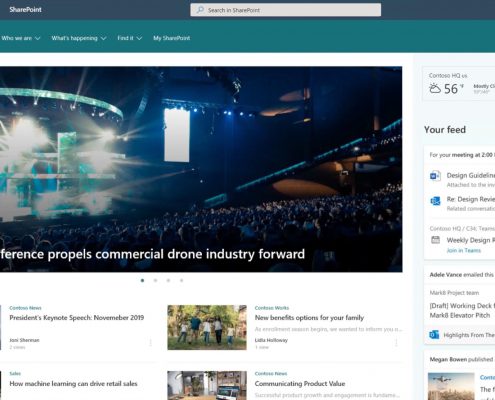Open Communicating Product Value article
The width and height of the screenshot is (495, 400).
(x=300, y=384)
